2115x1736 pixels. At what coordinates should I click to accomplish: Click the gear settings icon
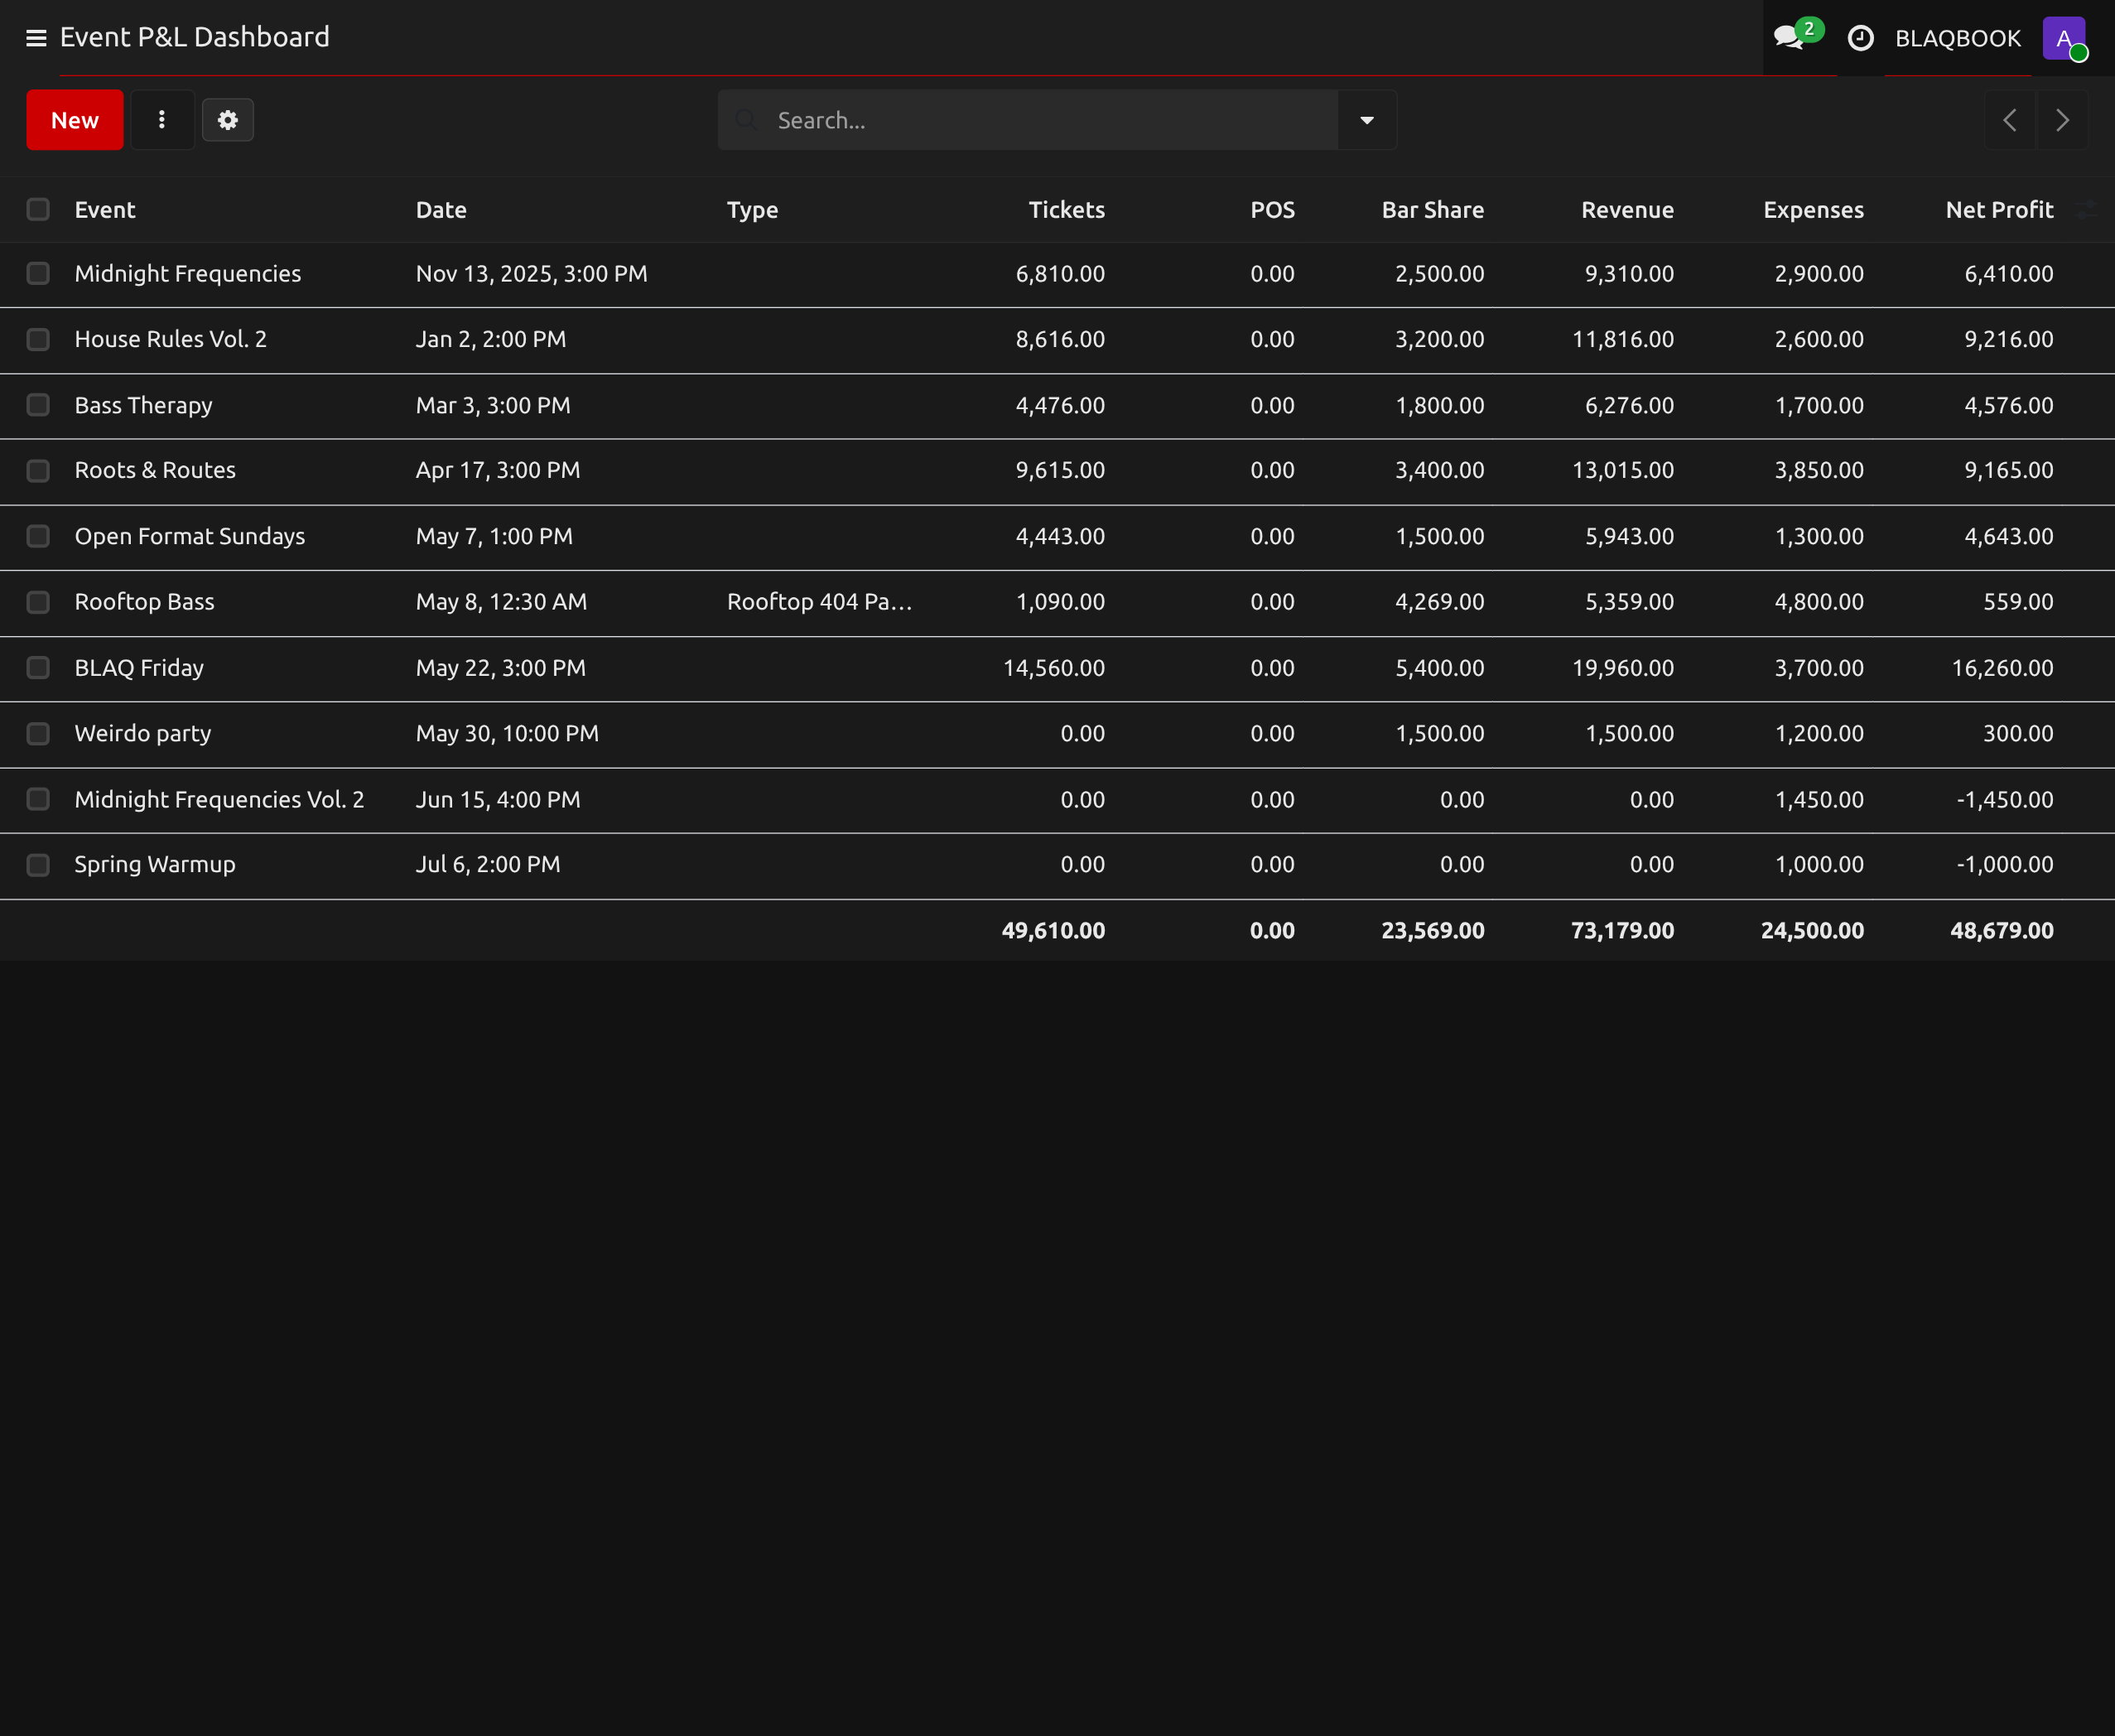tap(228, 120)
